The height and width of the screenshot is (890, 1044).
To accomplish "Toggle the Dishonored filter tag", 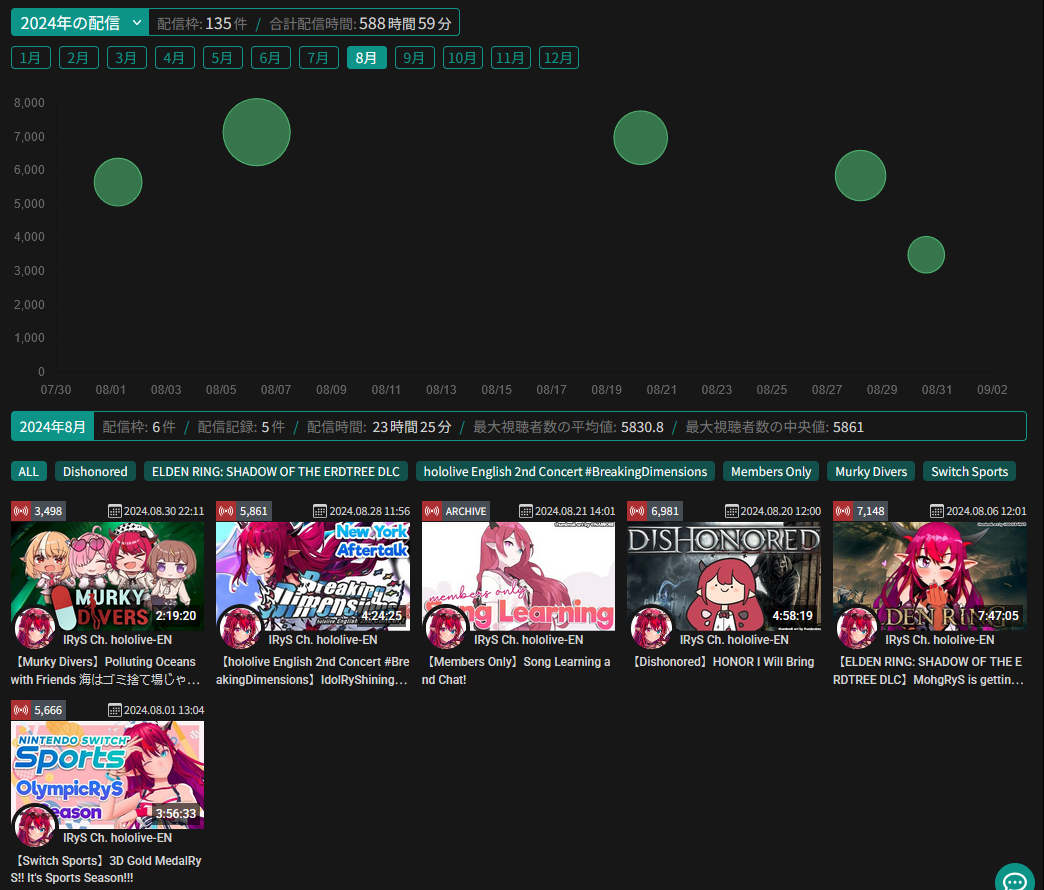I will click(95, 471).
